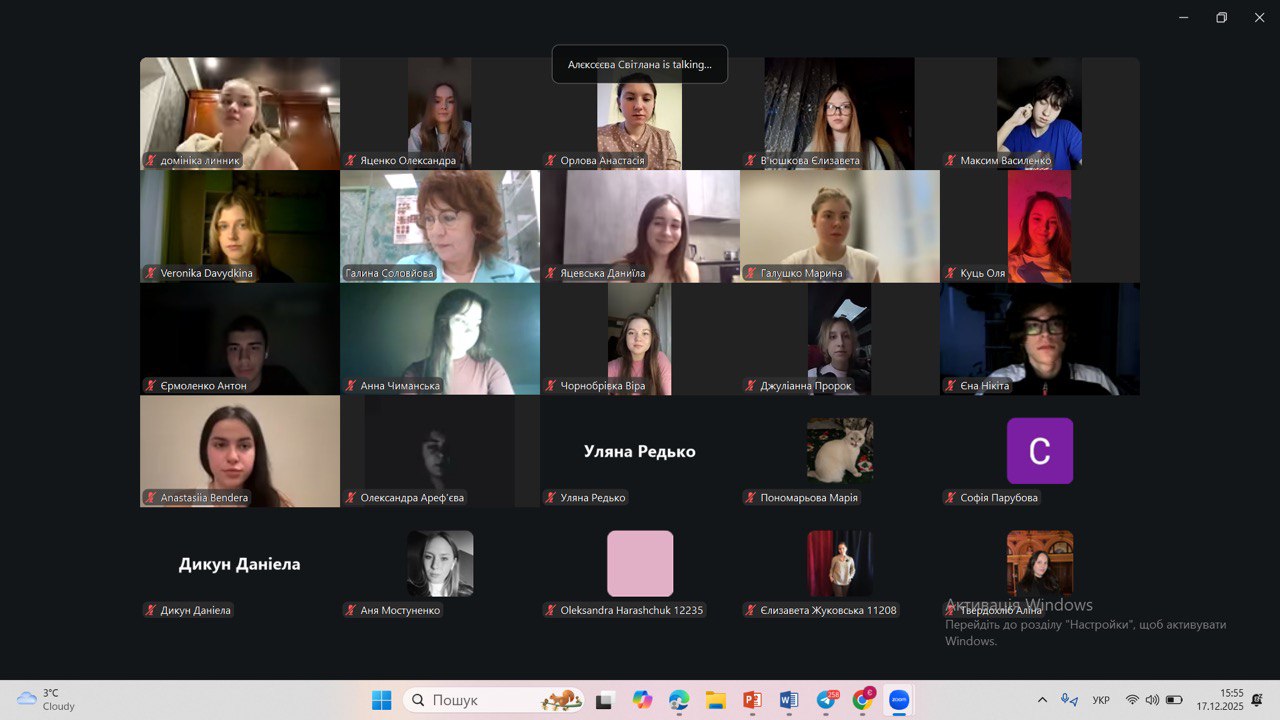
Task: Open Telegram from the taskbar
Action: pos(827,700)
